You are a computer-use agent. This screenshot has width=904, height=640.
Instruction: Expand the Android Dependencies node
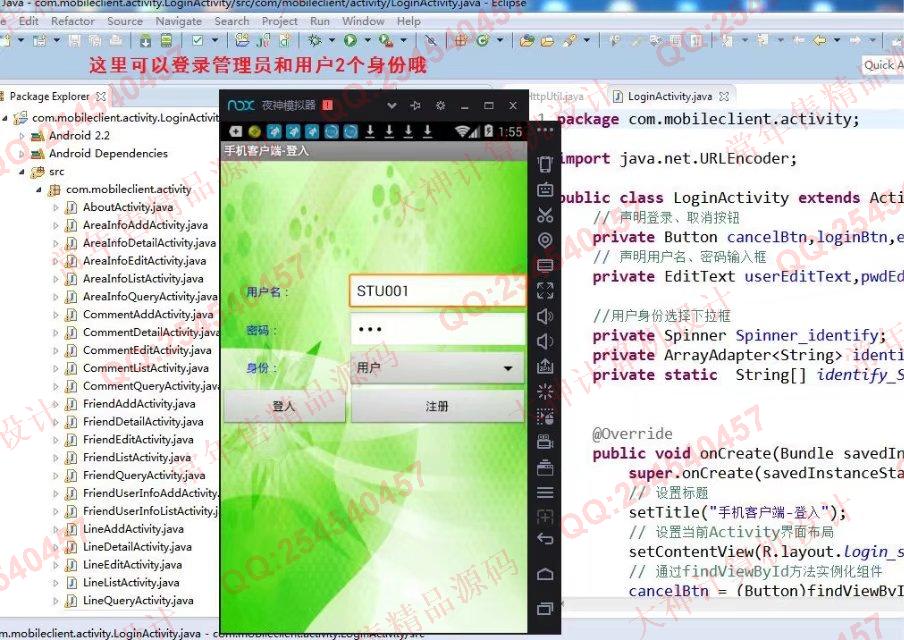coord(22,154)
